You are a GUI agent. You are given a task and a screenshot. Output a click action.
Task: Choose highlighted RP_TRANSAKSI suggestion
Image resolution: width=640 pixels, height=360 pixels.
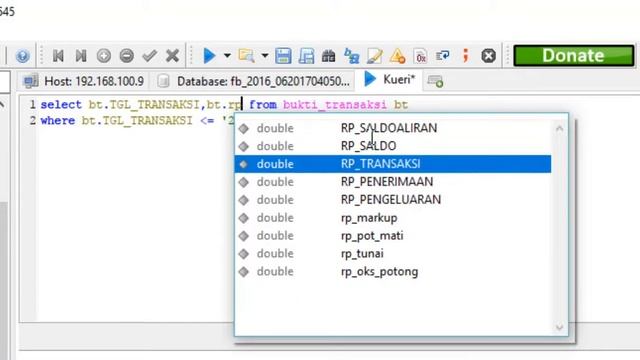pos(393,164)
